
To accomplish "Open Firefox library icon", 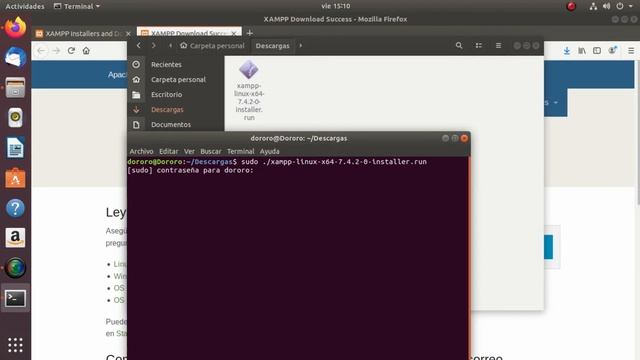I will tap(582, 51).
